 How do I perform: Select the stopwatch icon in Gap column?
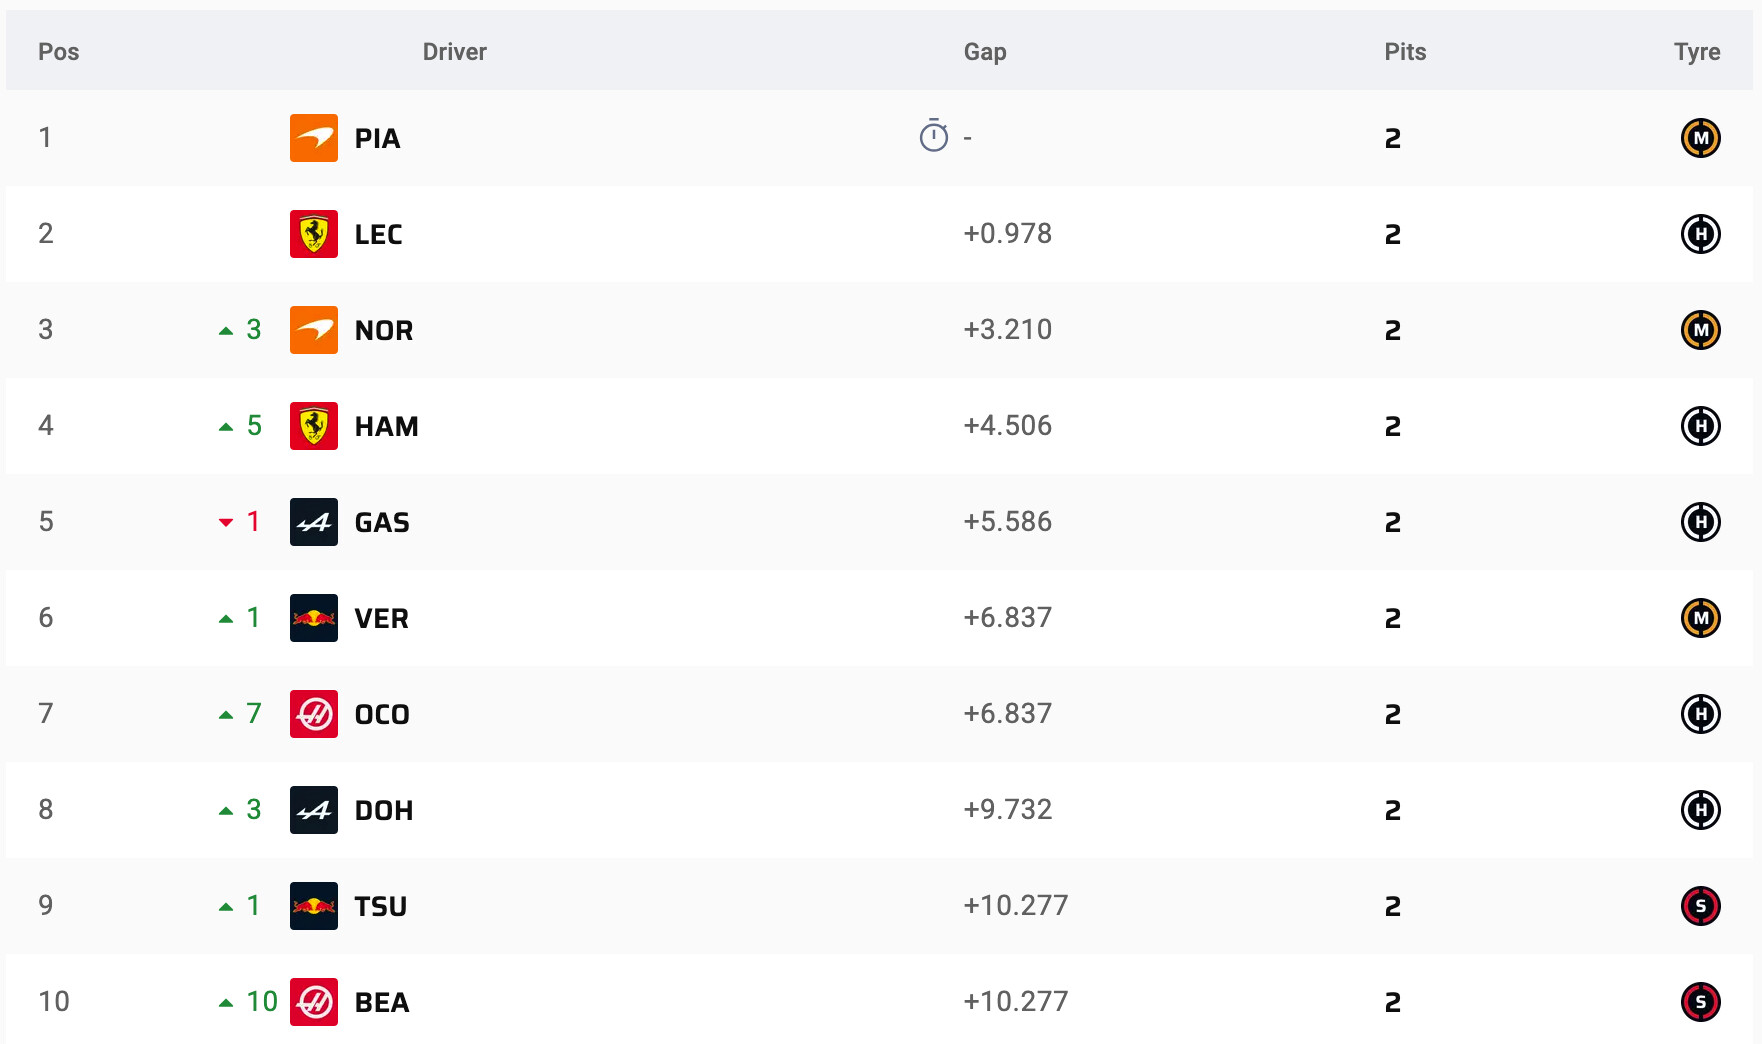click(933, 136)
